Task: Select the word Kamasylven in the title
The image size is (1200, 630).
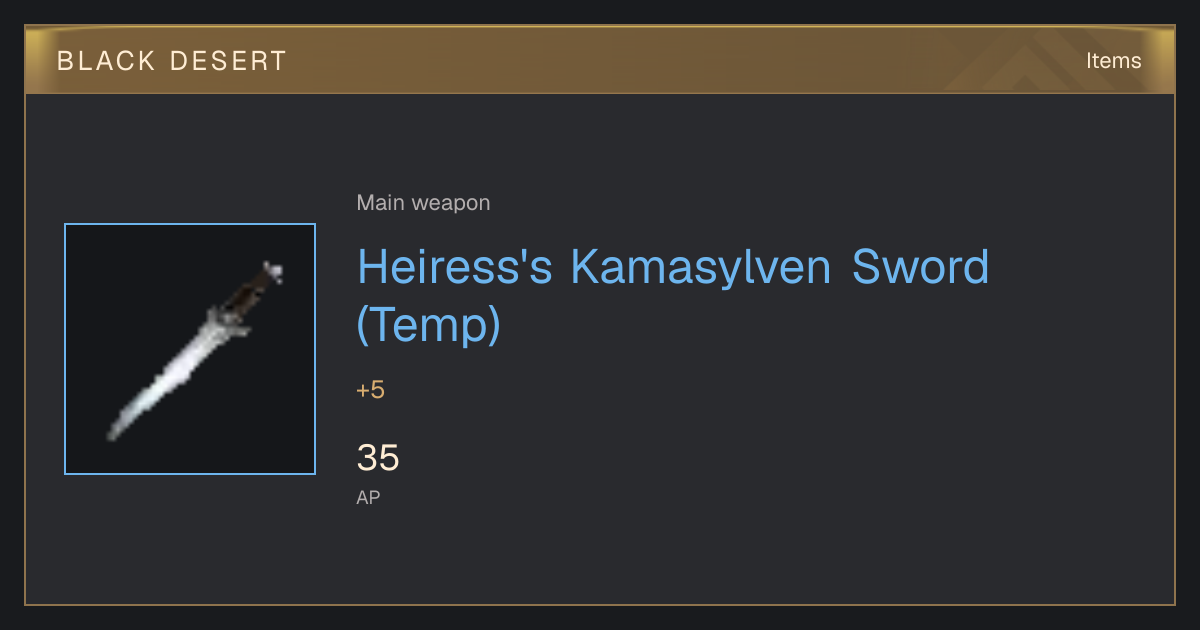Action: [x=701, y=267]
